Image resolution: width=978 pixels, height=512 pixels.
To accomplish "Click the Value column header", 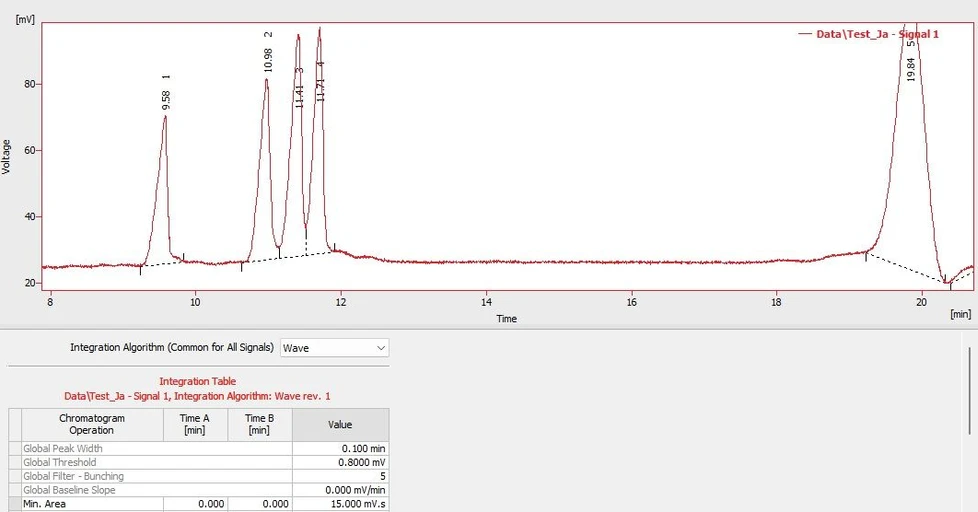I will (340, 425).
